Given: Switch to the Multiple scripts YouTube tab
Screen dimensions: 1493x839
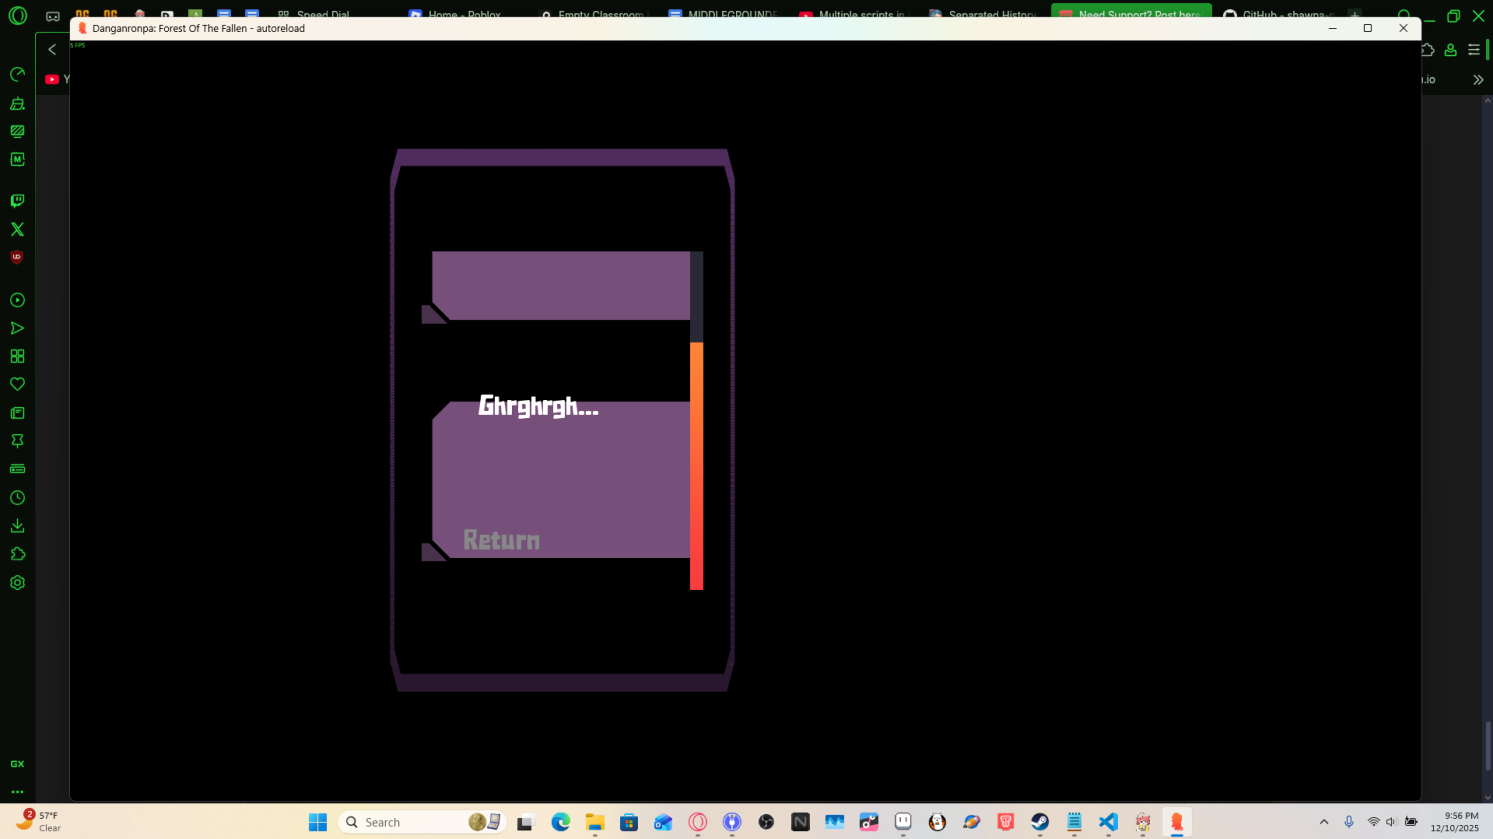Looking at the screenshot, I should click(852, 15).
